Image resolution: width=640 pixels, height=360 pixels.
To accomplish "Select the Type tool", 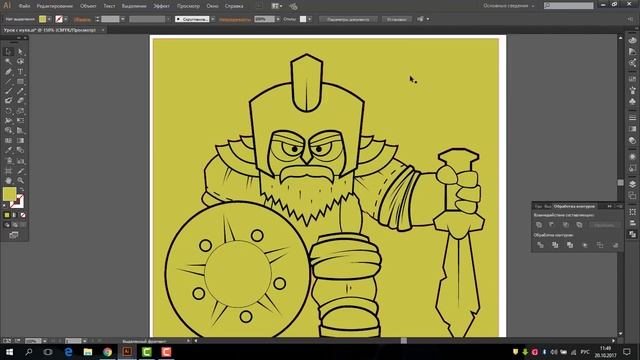I will coord(20,71).
